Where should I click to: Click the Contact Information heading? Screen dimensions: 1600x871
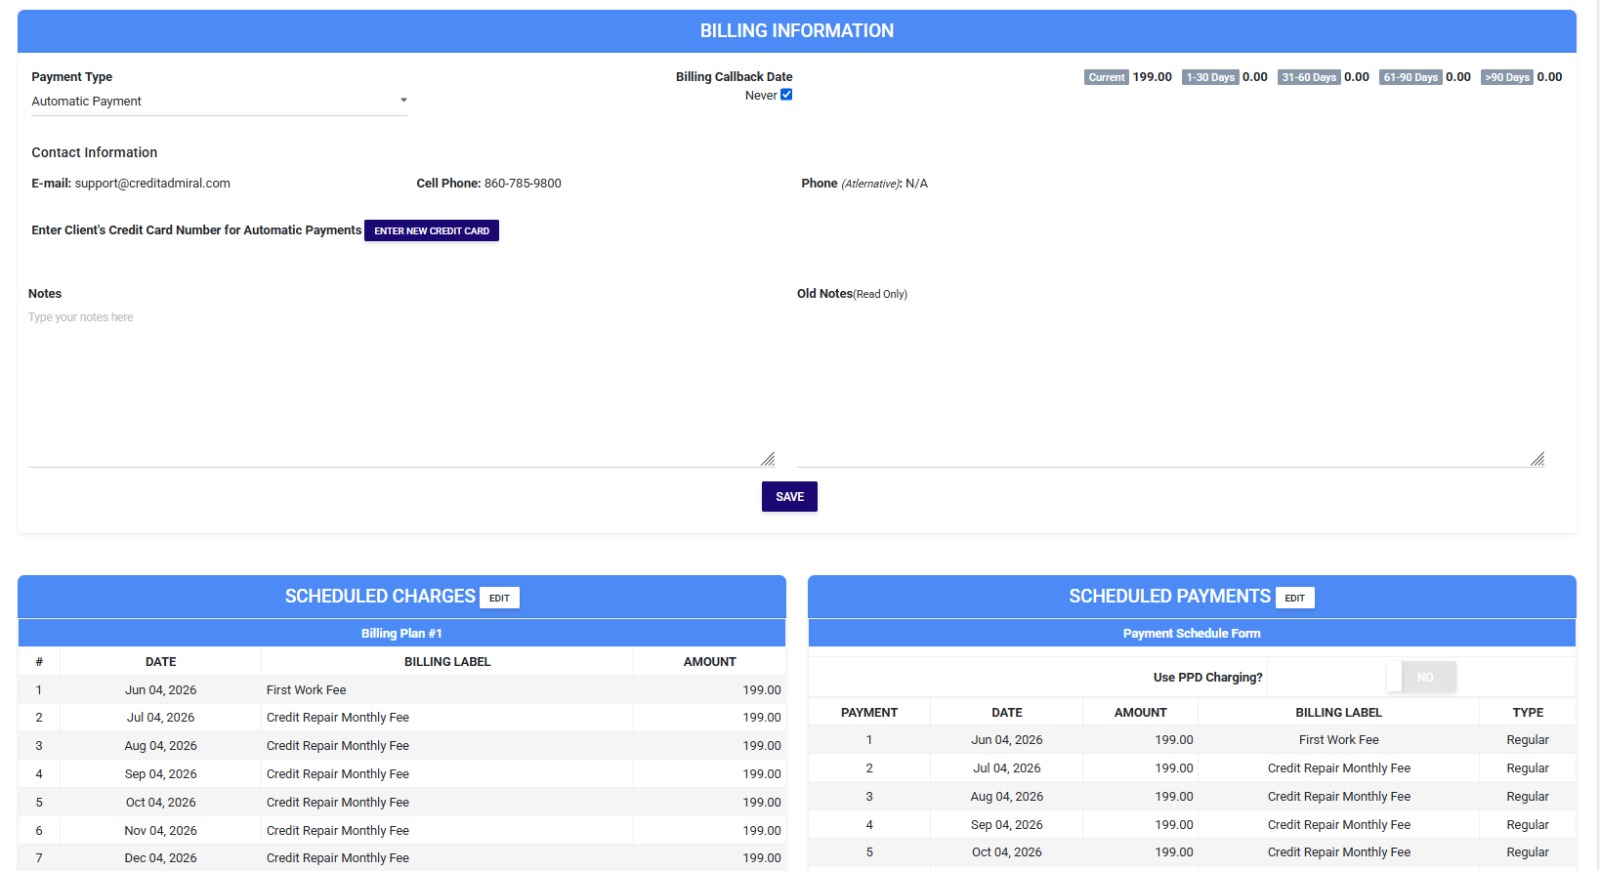94,152
